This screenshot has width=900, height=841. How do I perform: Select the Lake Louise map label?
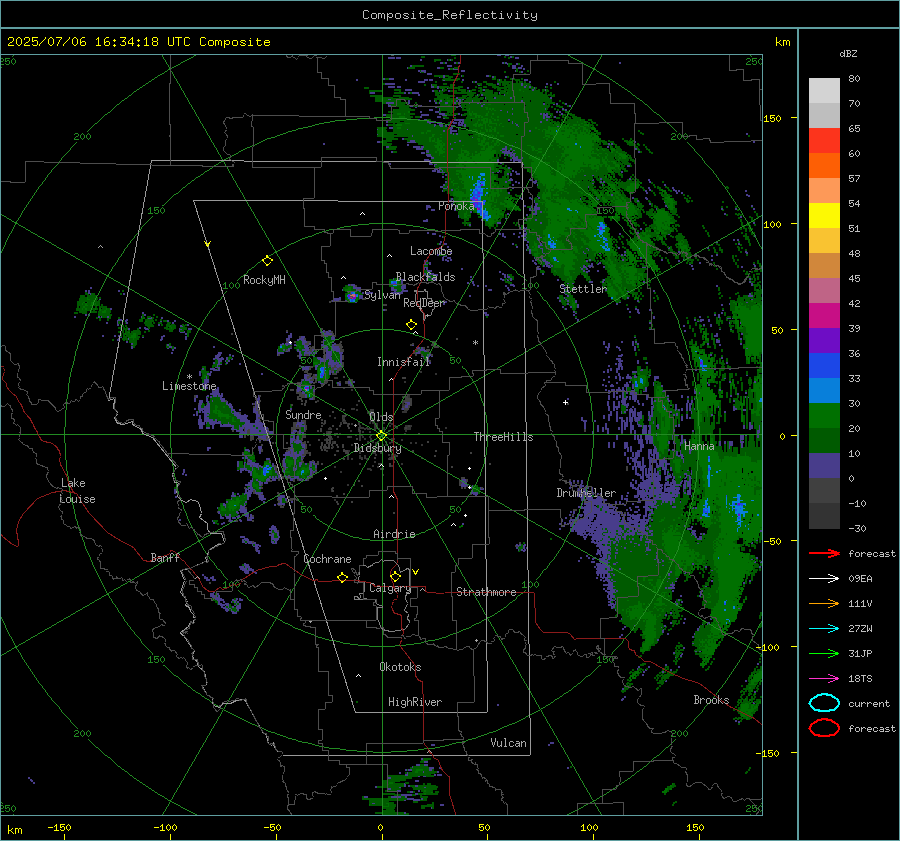(77, 491)
